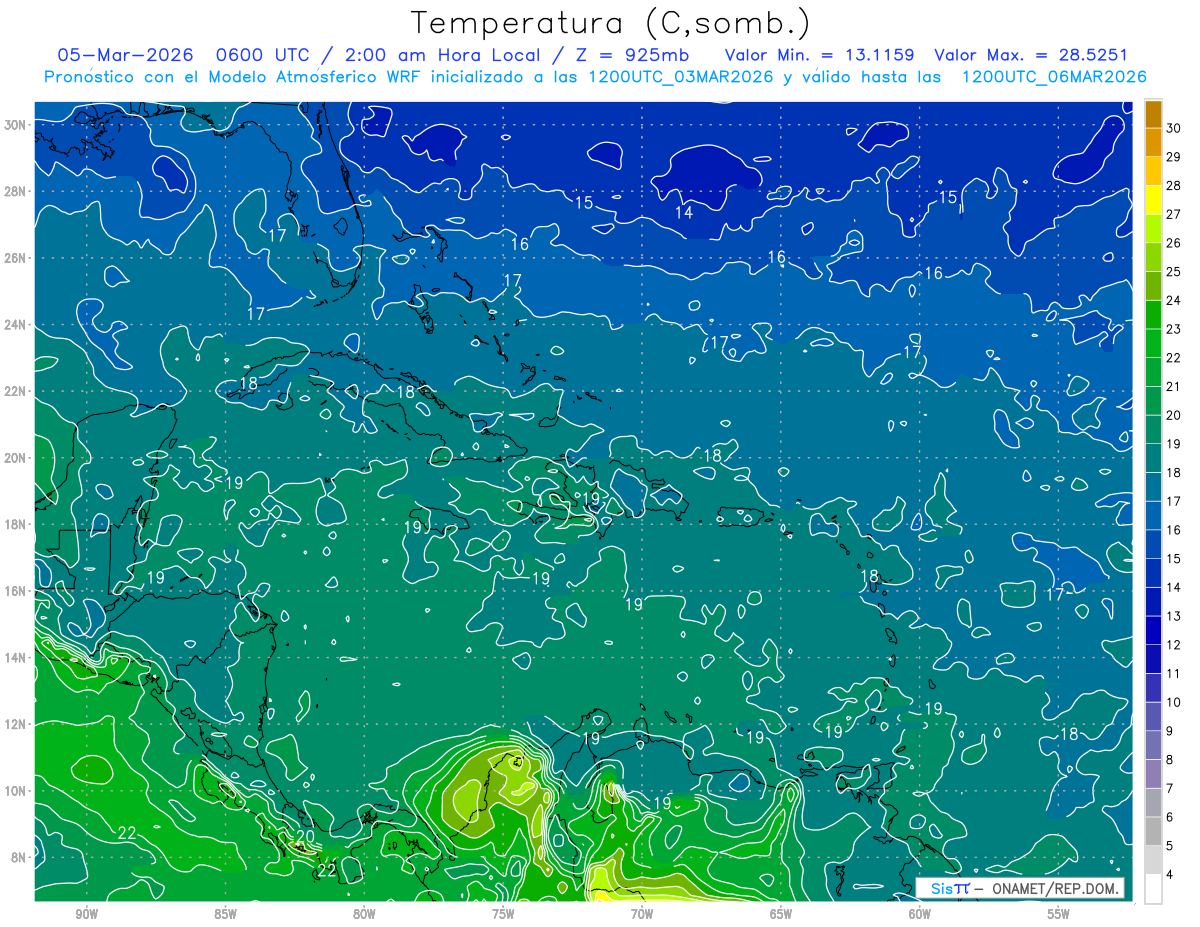
Task: Click the colorbar label "30"
Action: [1174, 128]
